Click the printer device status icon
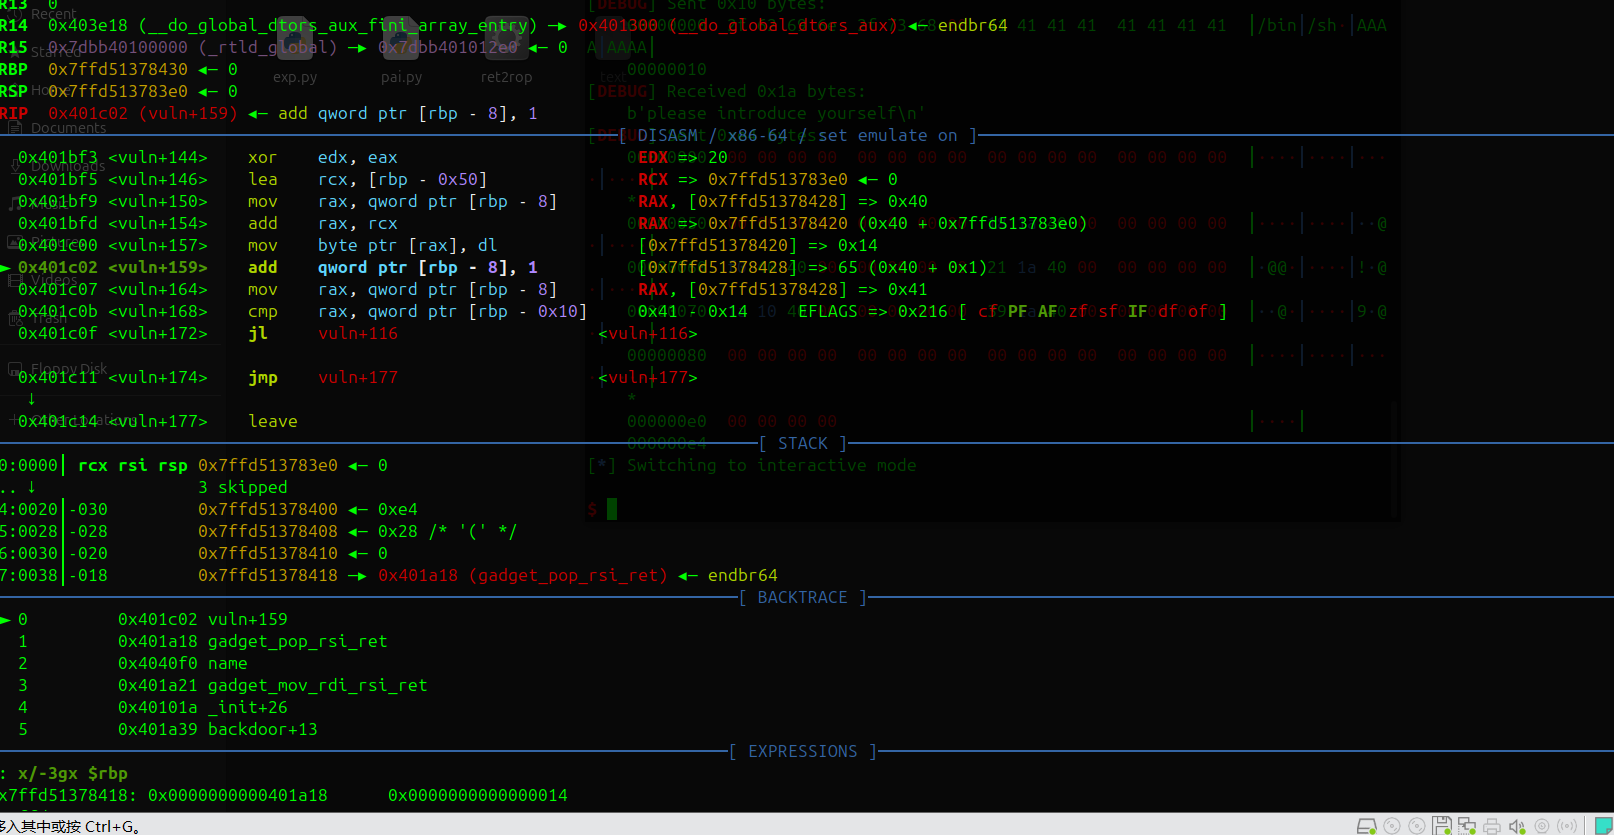This screenshot has height=835, width=1614. coord(1492,826)
